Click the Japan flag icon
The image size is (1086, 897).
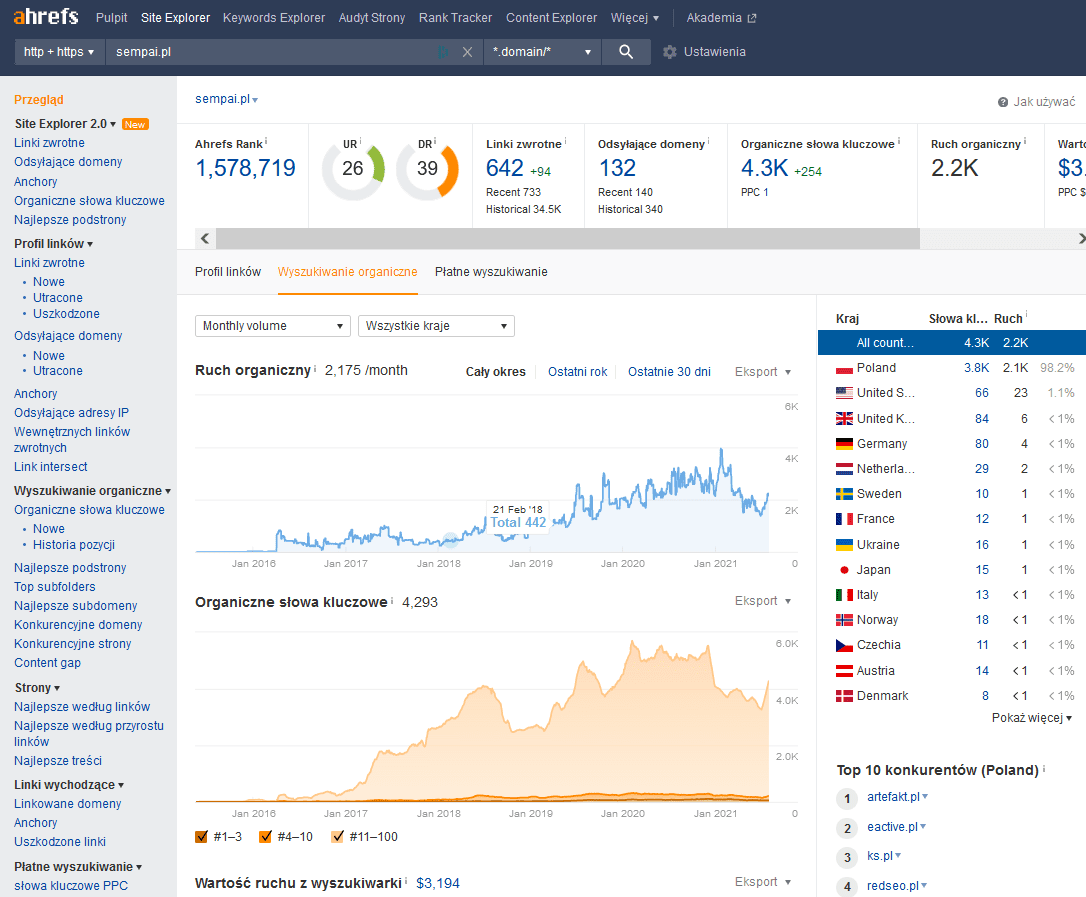[844, 570]
